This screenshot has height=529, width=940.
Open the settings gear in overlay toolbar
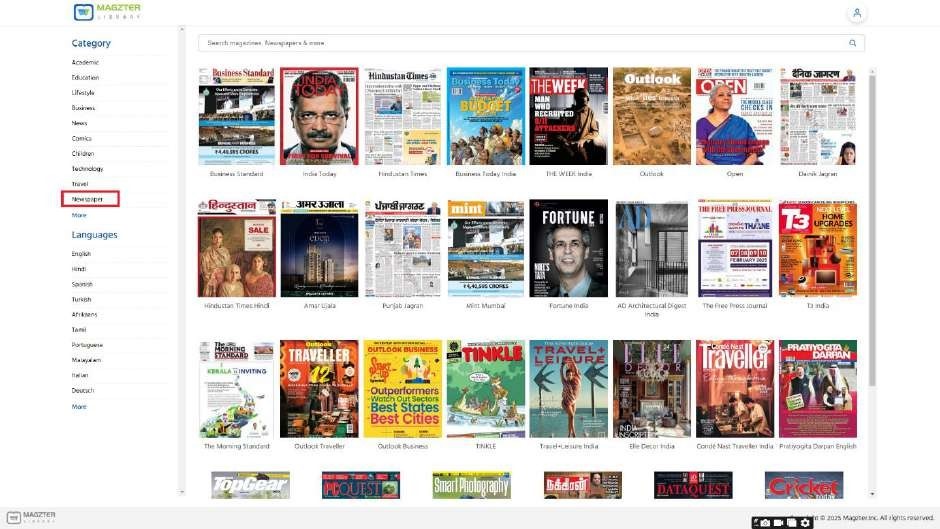[805, 522]
